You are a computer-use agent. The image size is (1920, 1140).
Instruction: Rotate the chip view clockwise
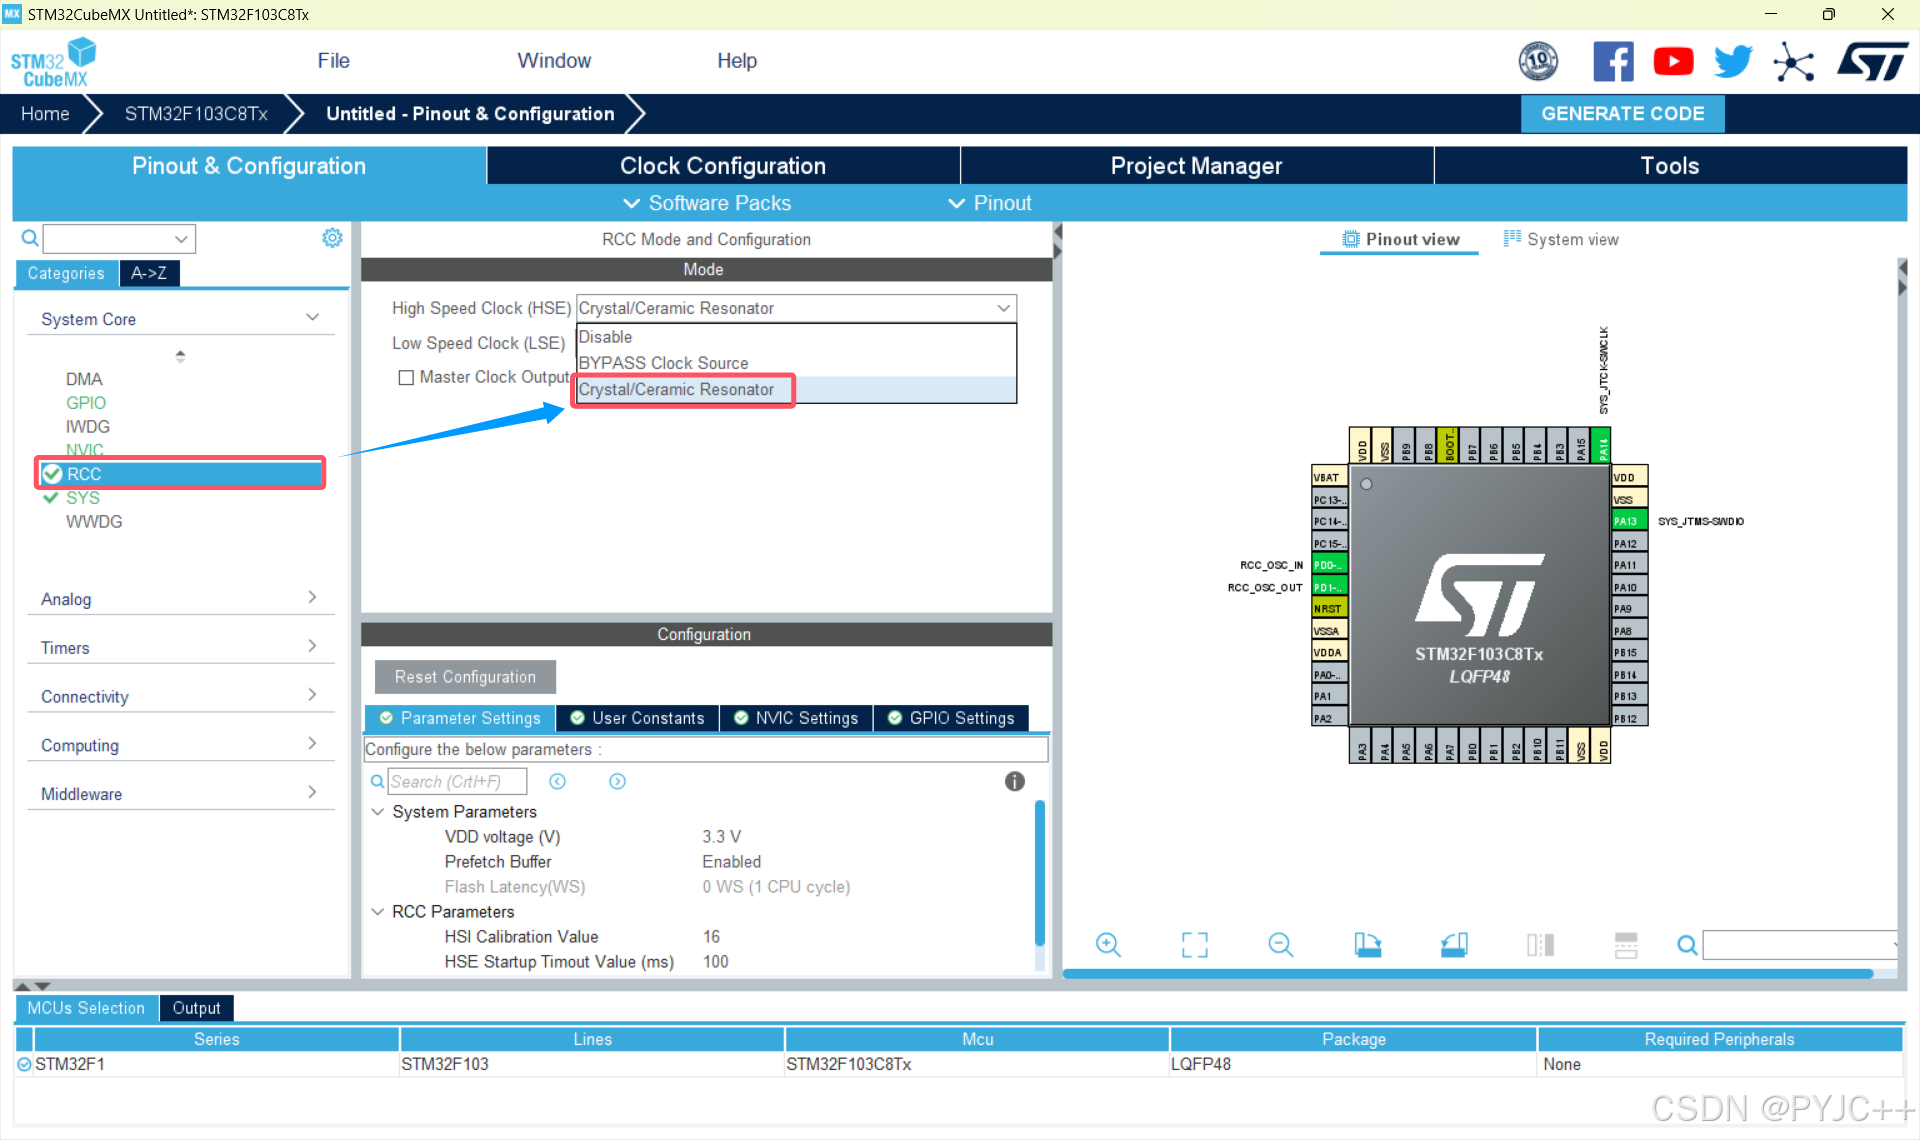click(x=1367, y=945)
